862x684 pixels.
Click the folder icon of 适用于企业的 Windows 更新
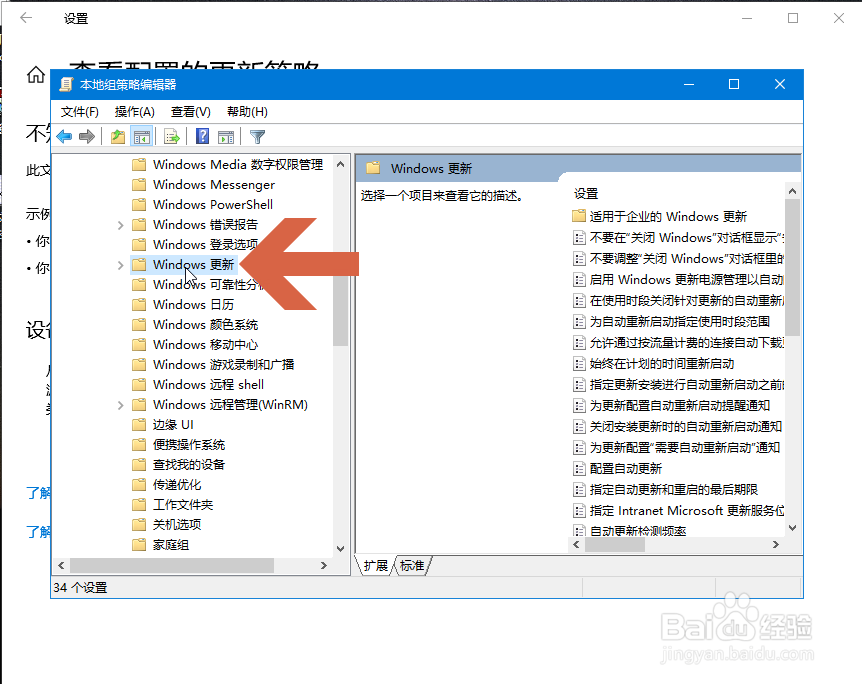[x=579, y=216]
